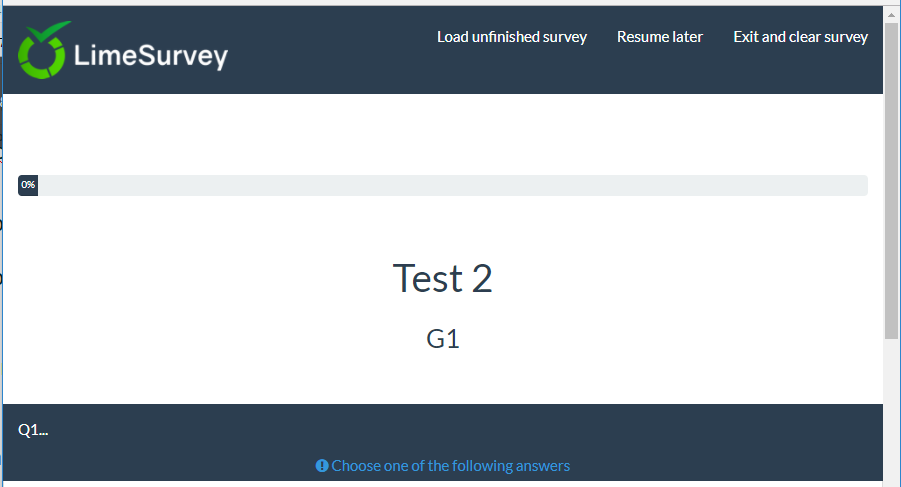
Task: Click the Choose one of the following answers hint
Action: pyautogui.click(x=451, y=466)
